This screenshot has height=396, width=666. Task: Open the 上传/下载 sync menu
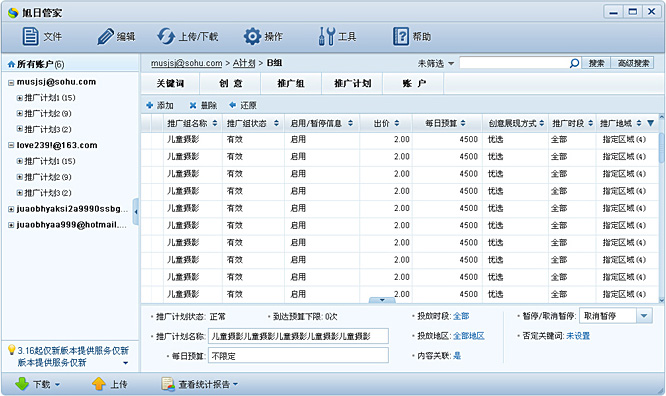[x=166, y=37]
